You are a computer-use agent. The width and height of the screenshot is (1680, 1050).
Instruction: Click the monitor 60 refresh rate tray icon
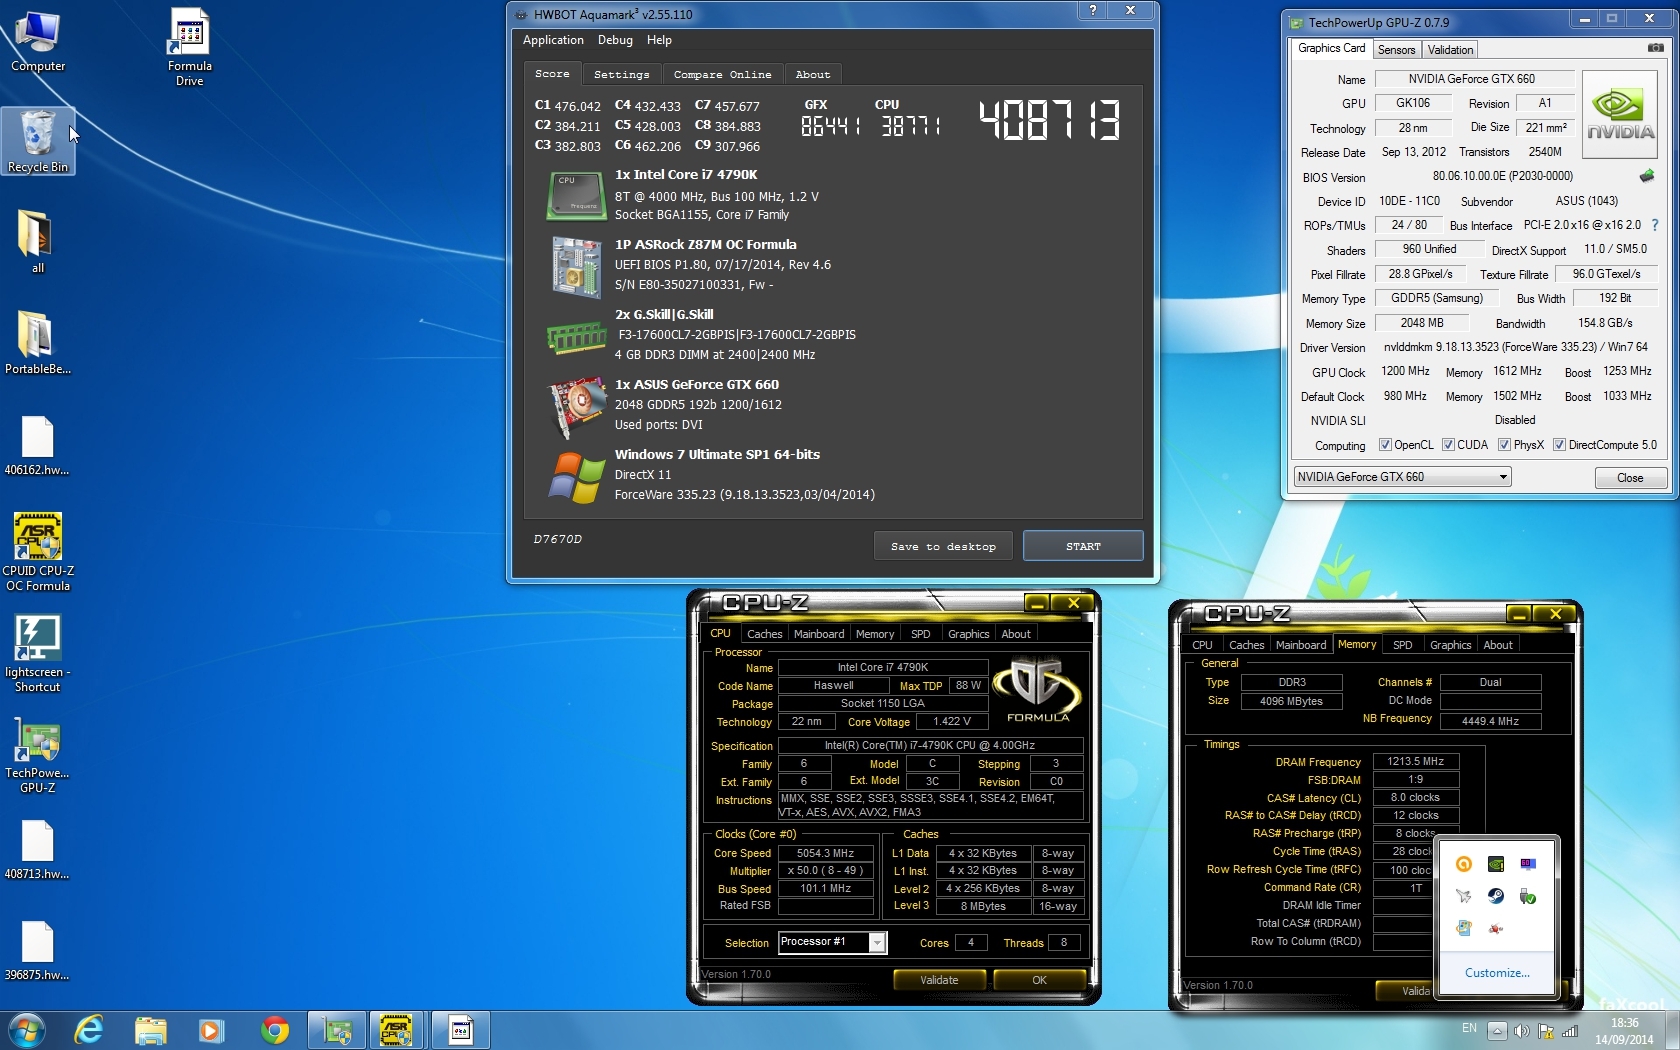1528,864
